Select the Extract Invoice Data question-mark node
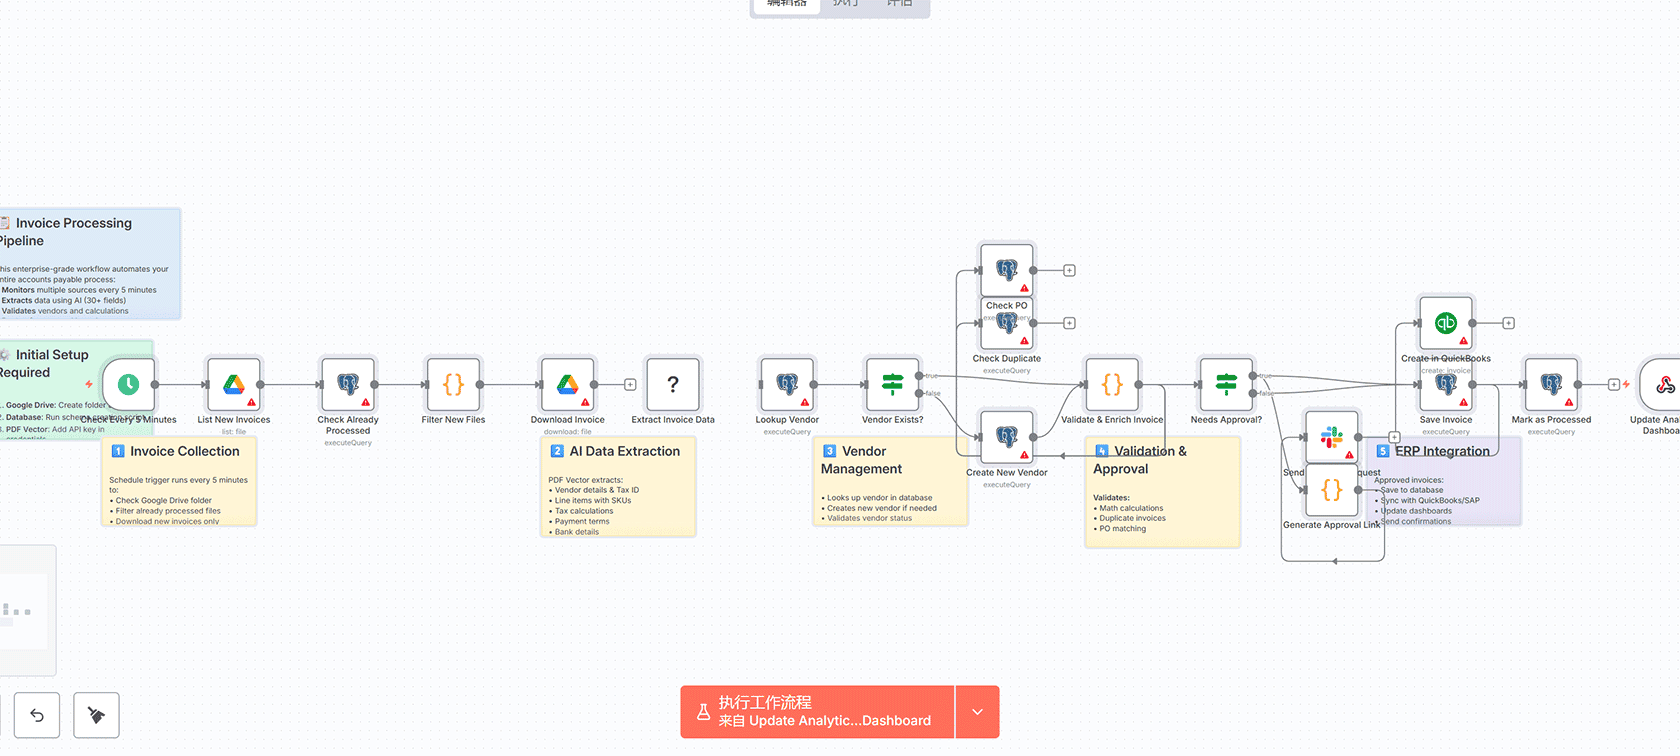This screenshot has height=756, width=1680. click(673, 384)
